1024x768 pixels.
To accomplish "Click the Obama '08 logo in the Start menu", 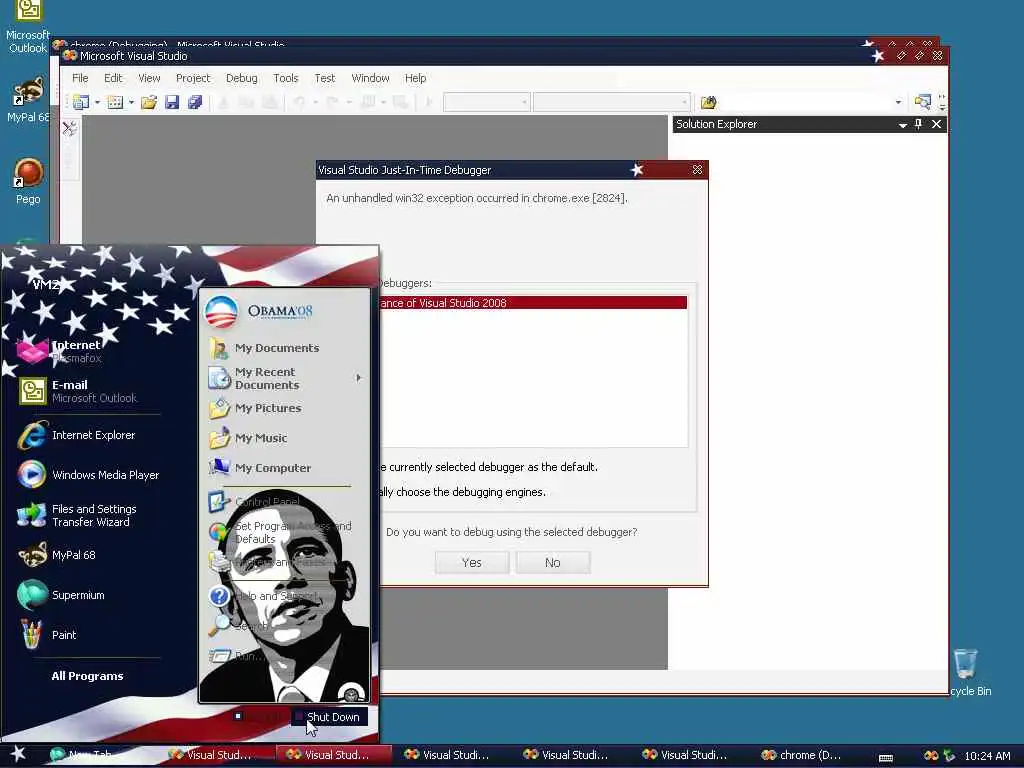I will pos(261,312).
